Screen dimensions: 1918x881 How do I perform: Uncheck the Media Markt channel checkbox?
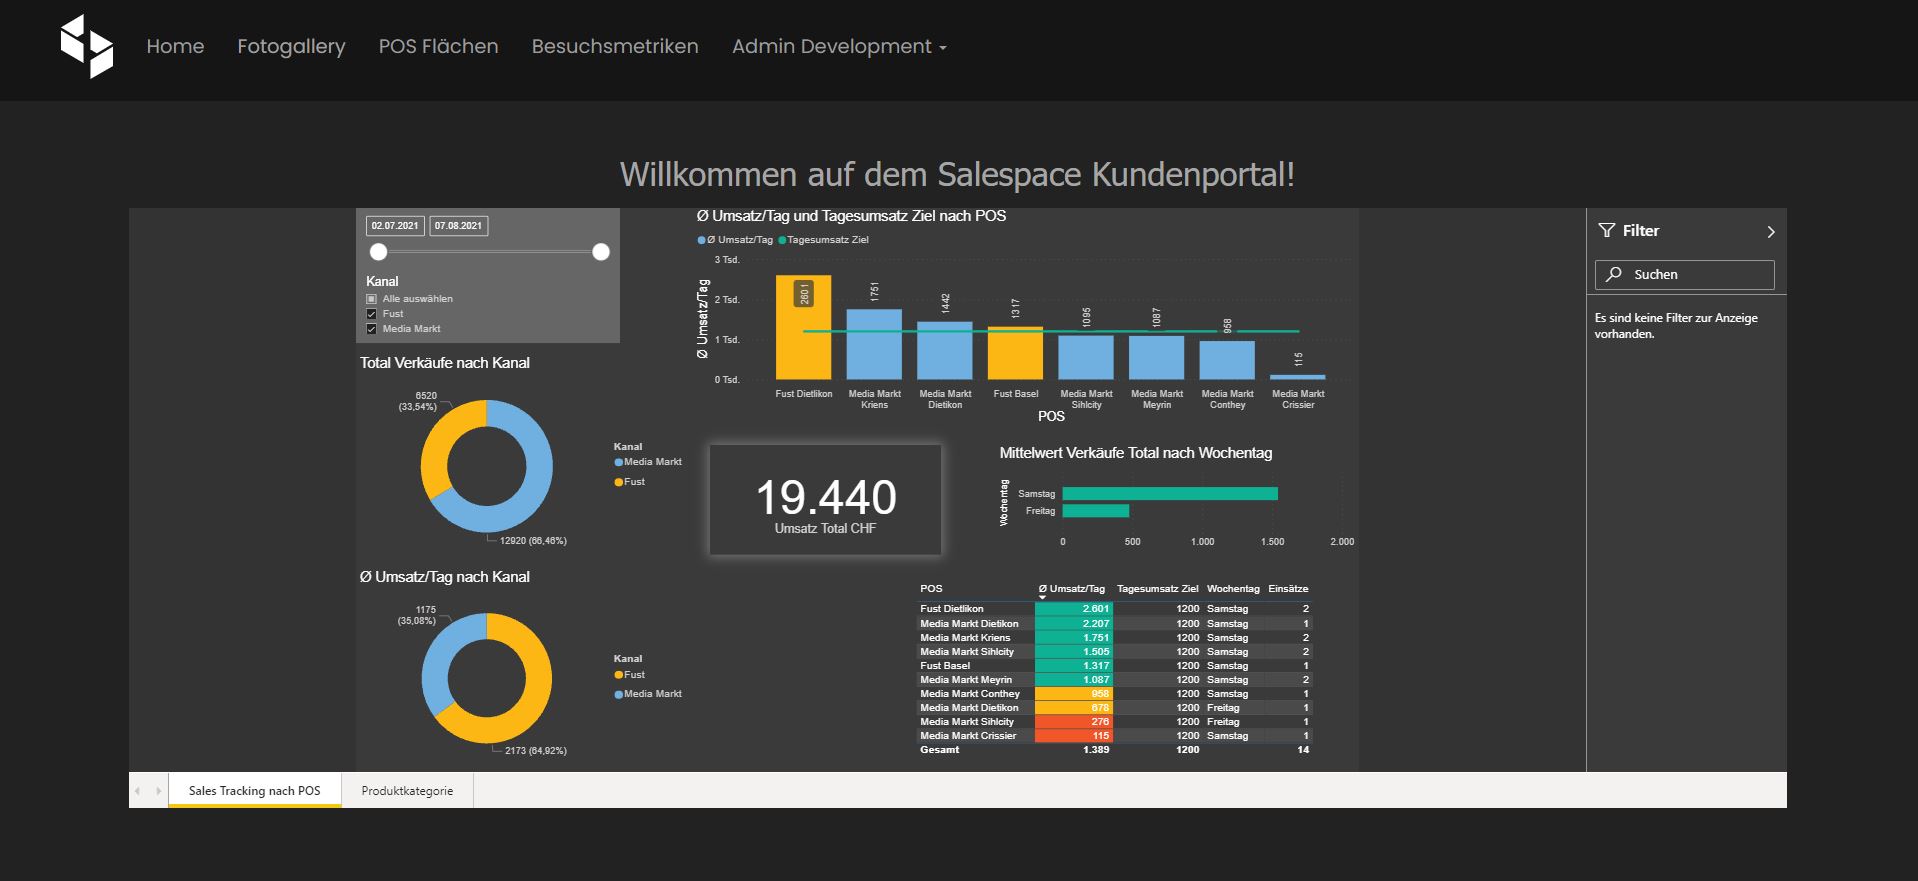tap(371, 329)
